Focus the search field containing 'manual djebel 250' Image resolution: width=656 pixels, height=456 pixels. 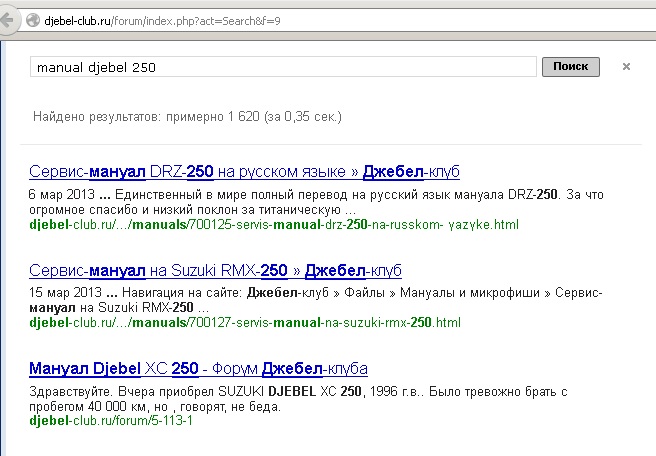[283, 67]
